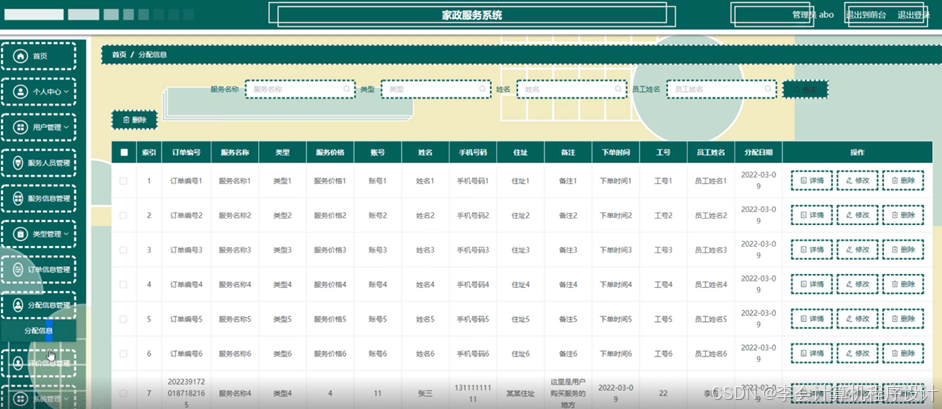Click cell 某某住址 in row 7
942x409 pixels.
pyautogui.click(x=520, y=394)
